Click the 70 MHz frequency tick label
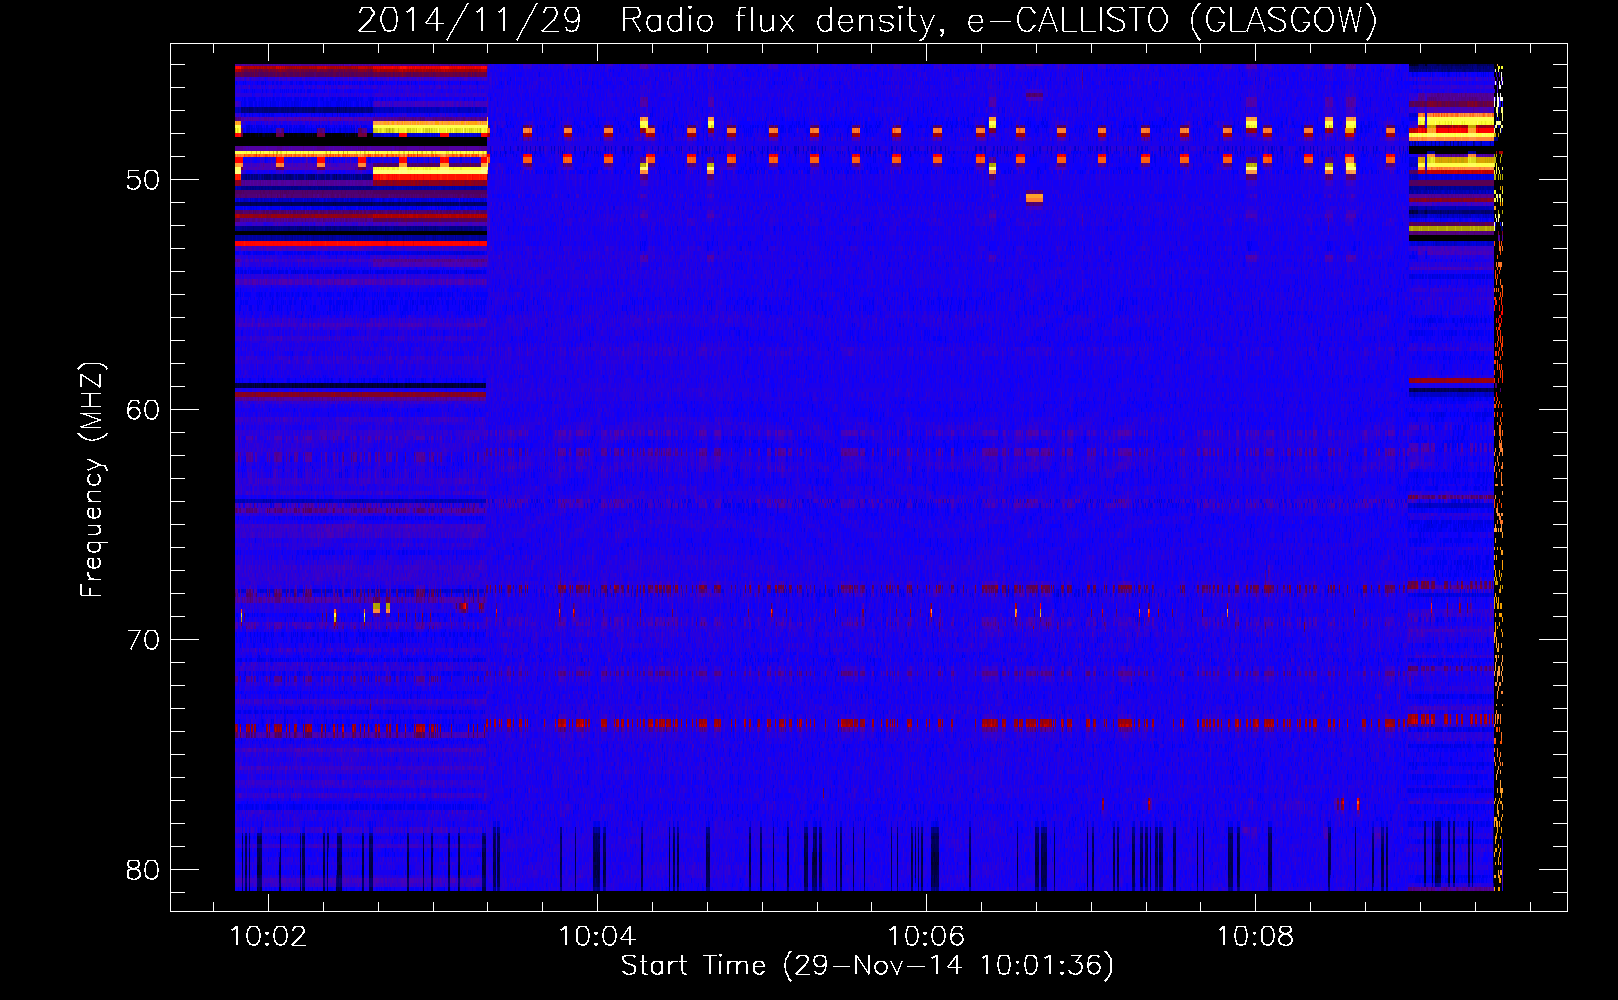This screenshot has width=1618, height=1000. (143, 640)
